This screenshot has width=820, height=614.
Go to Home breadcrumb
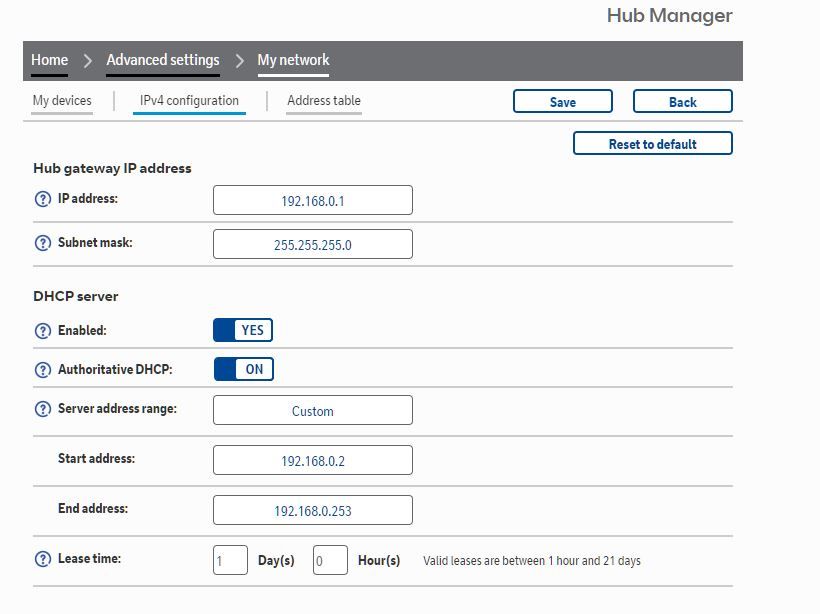[x=49, y=60]
